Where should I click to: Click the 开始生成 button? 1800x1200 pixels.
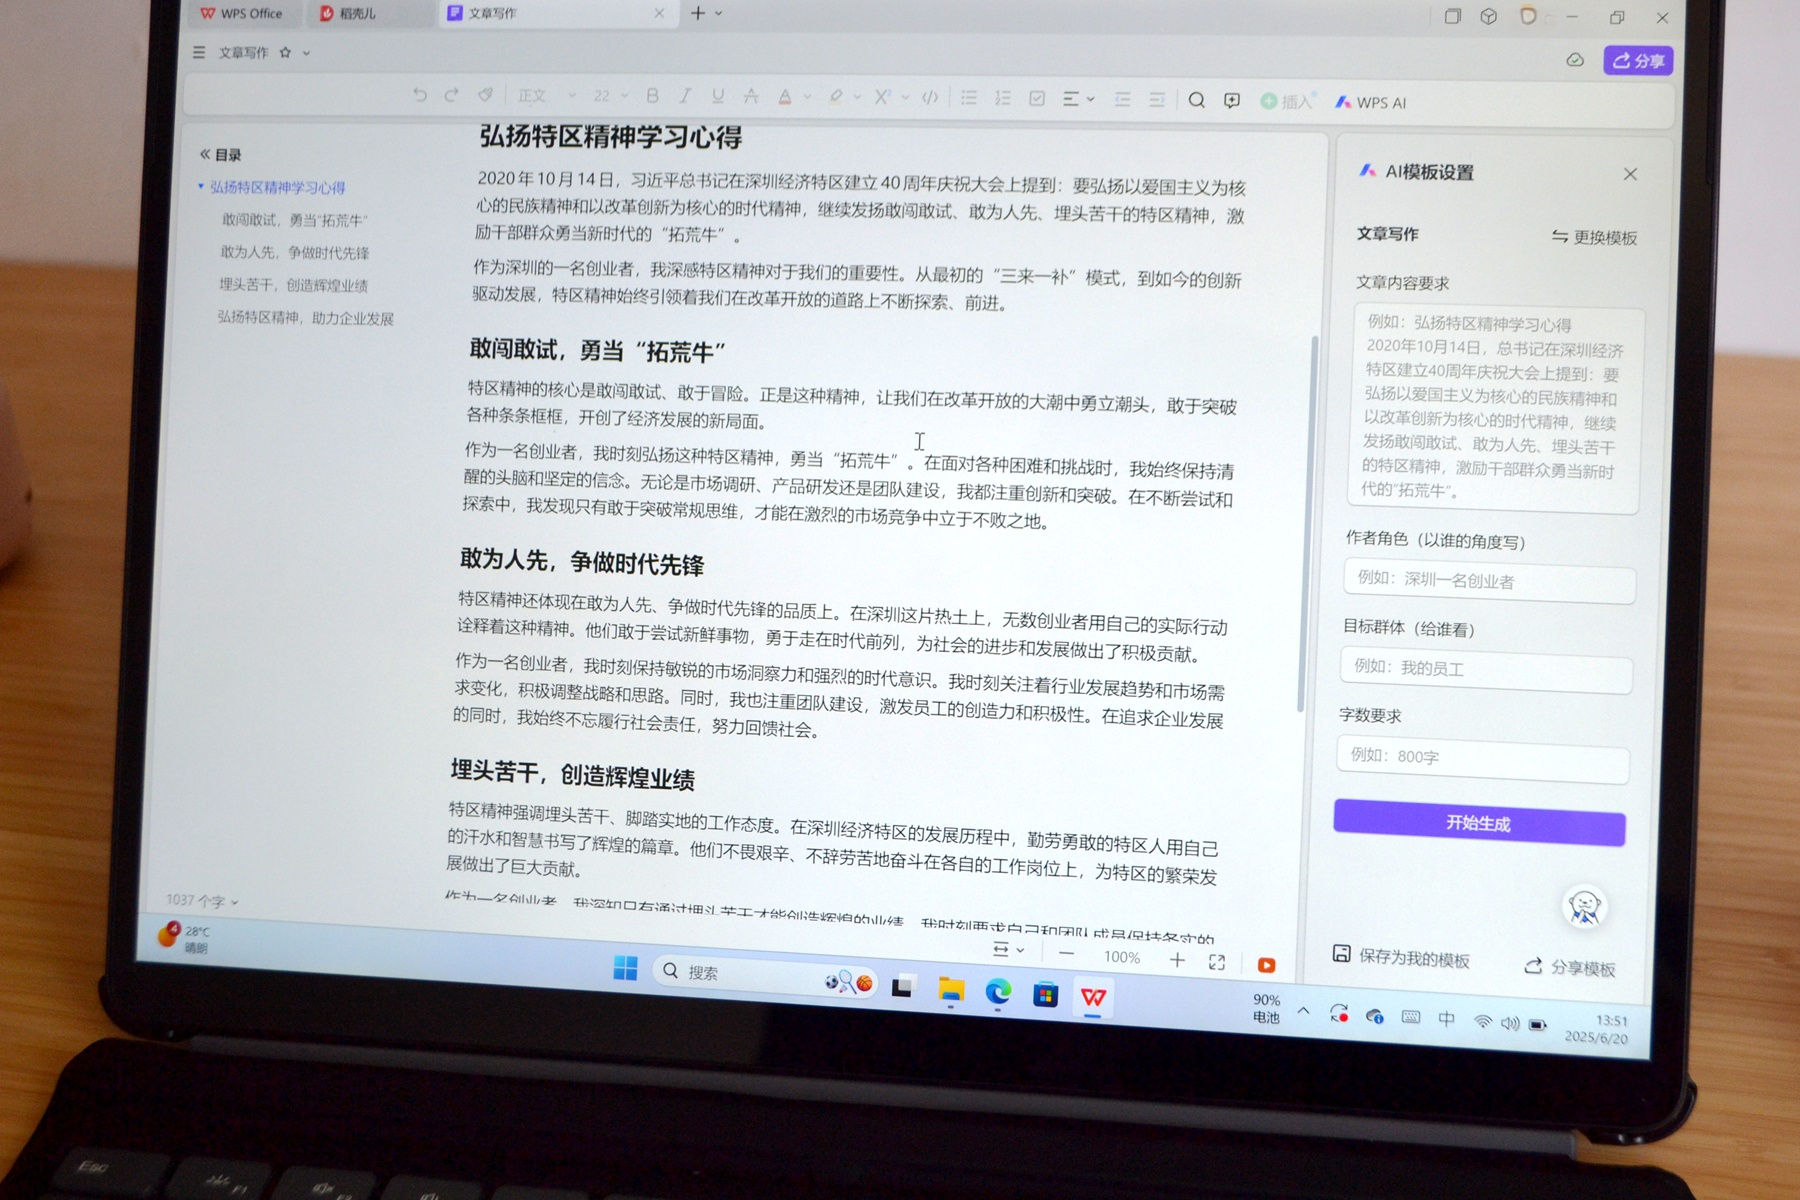tap(1479, 823)
